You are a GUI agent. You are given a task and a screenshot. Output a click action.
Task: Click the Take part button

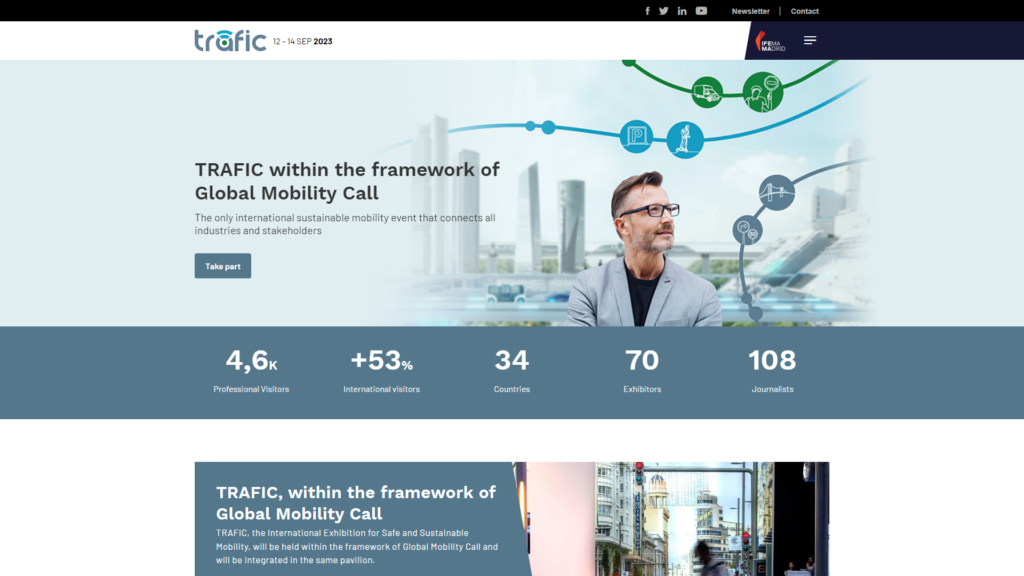tap(223, 266)
